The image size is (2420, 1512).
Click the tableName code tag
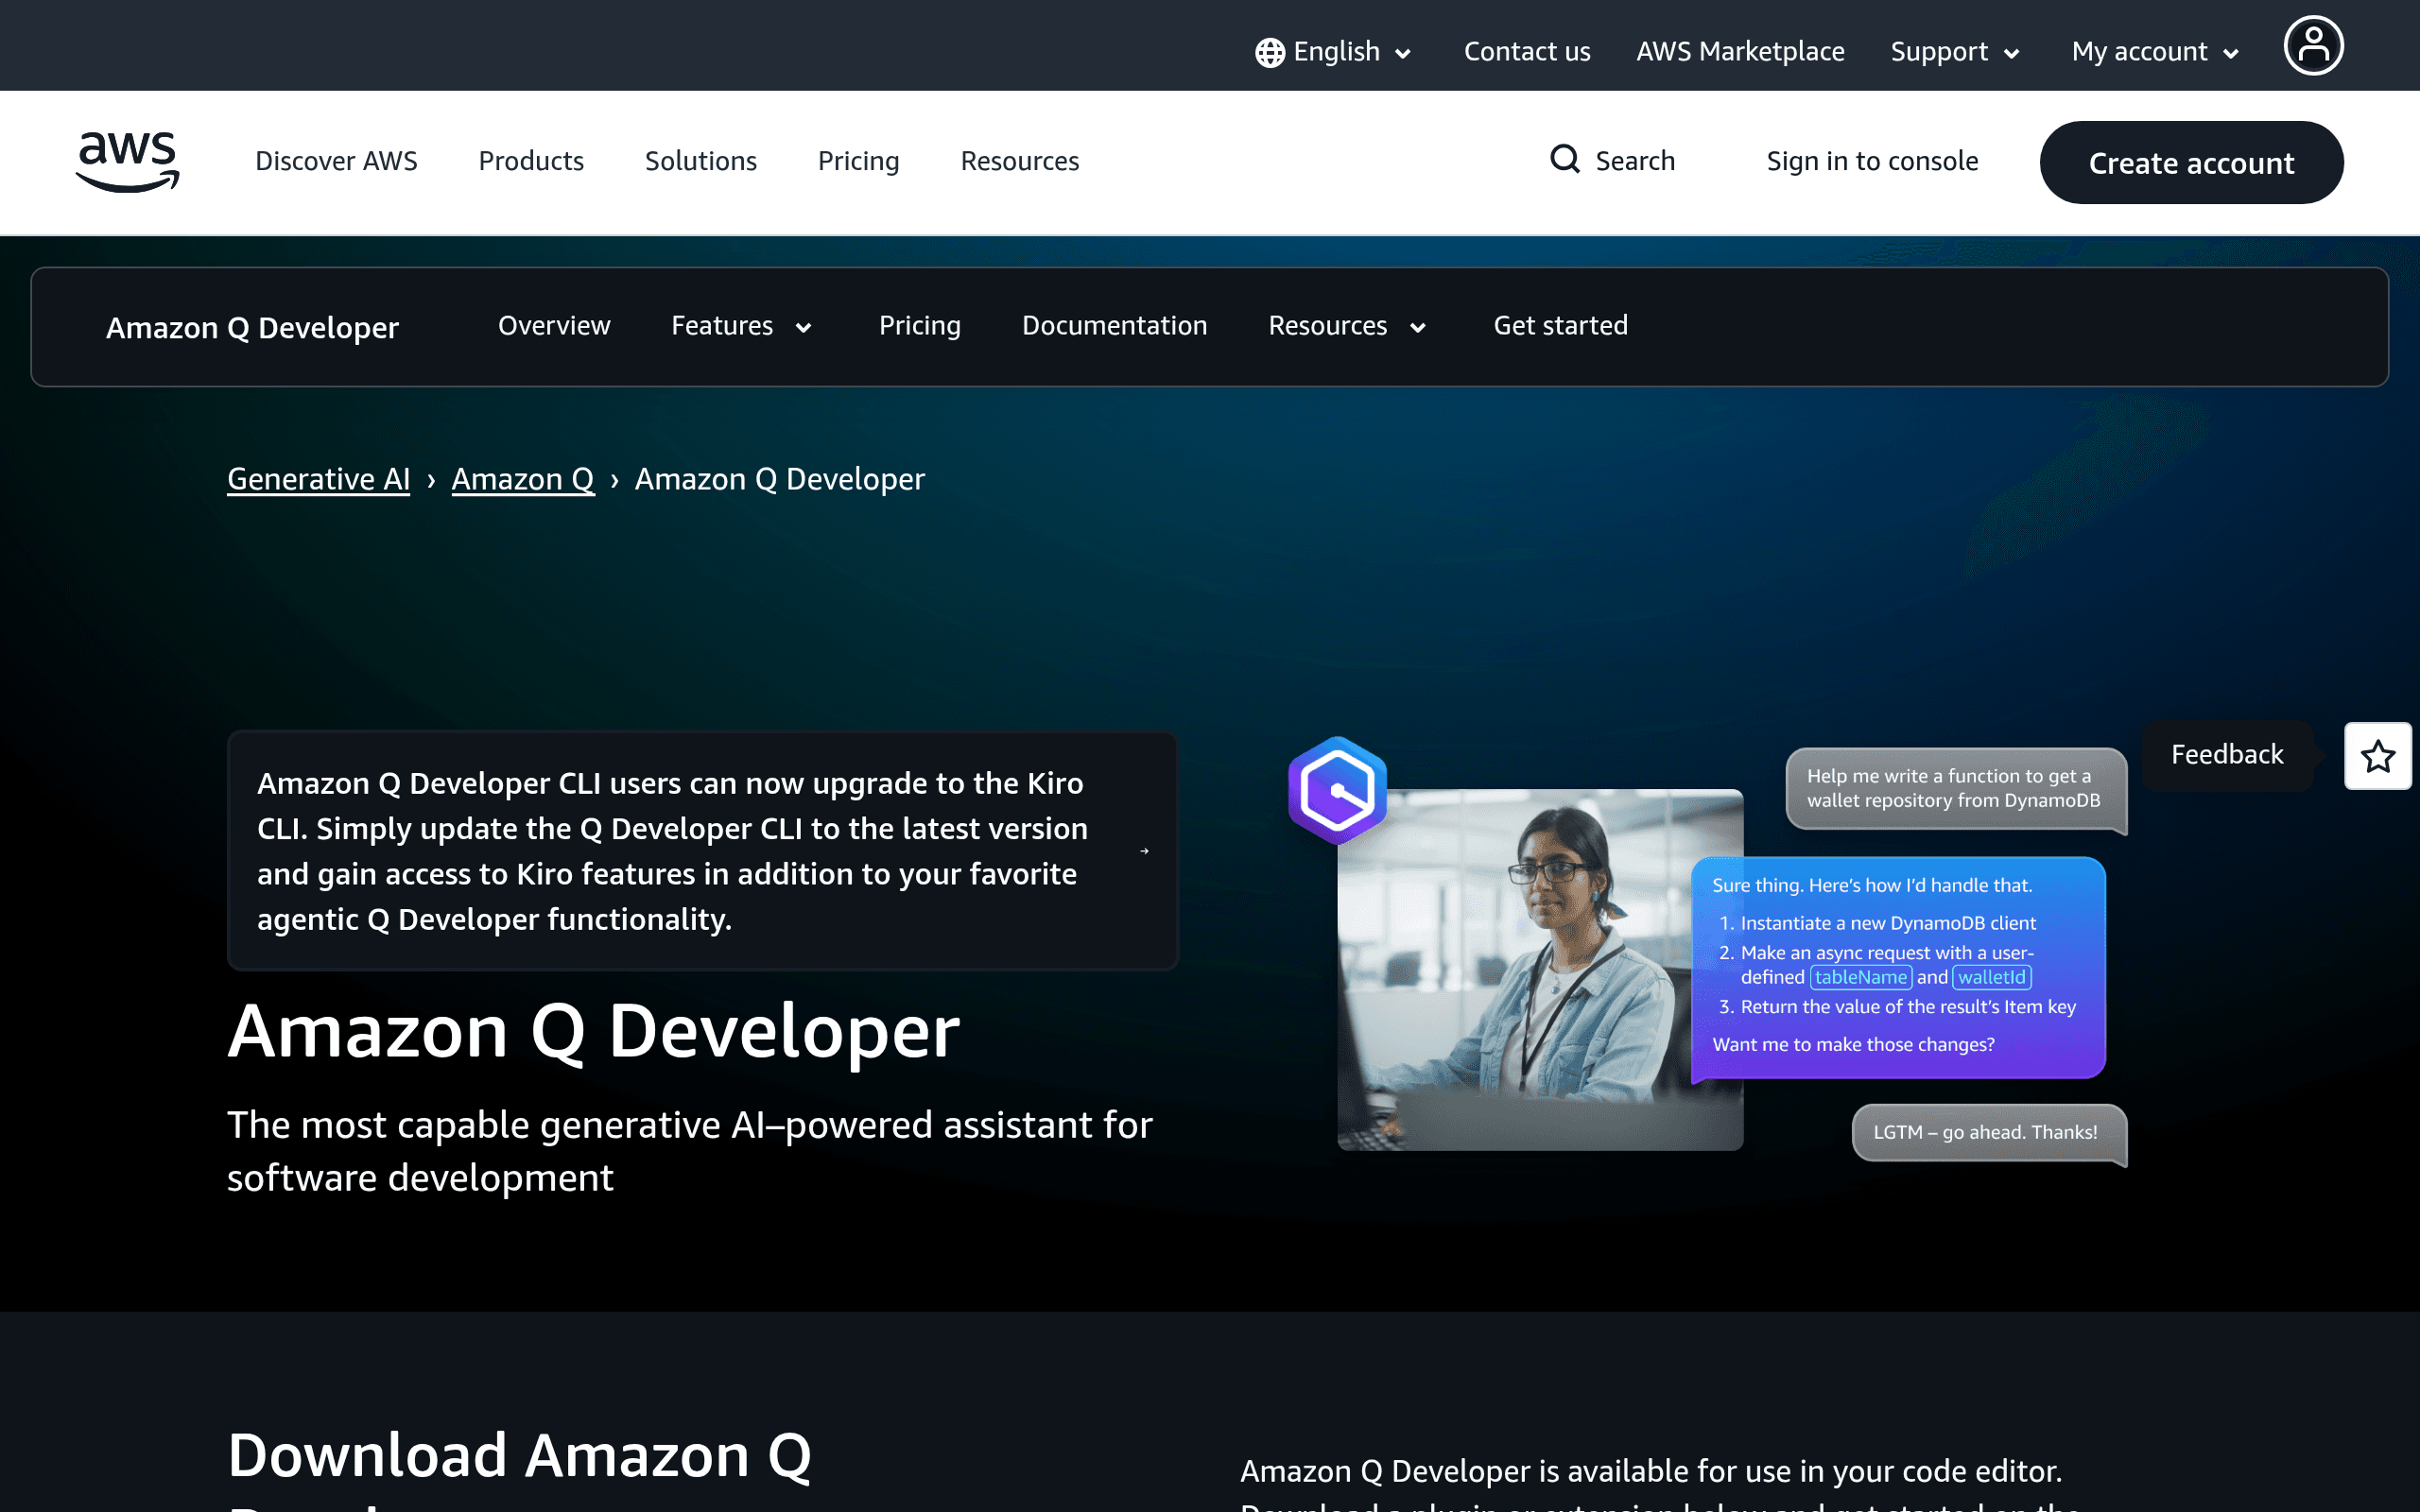click(1861, 978)
